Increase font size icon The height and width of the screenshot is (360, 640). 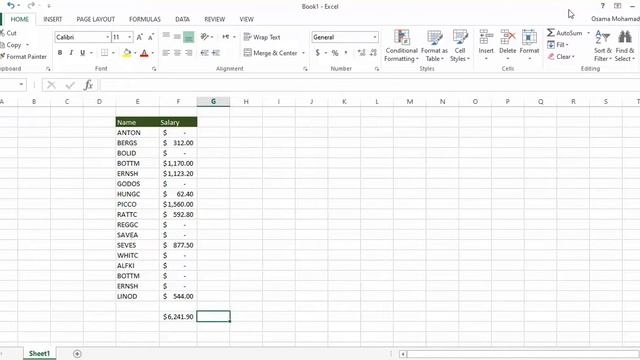(x=140, y=37)
